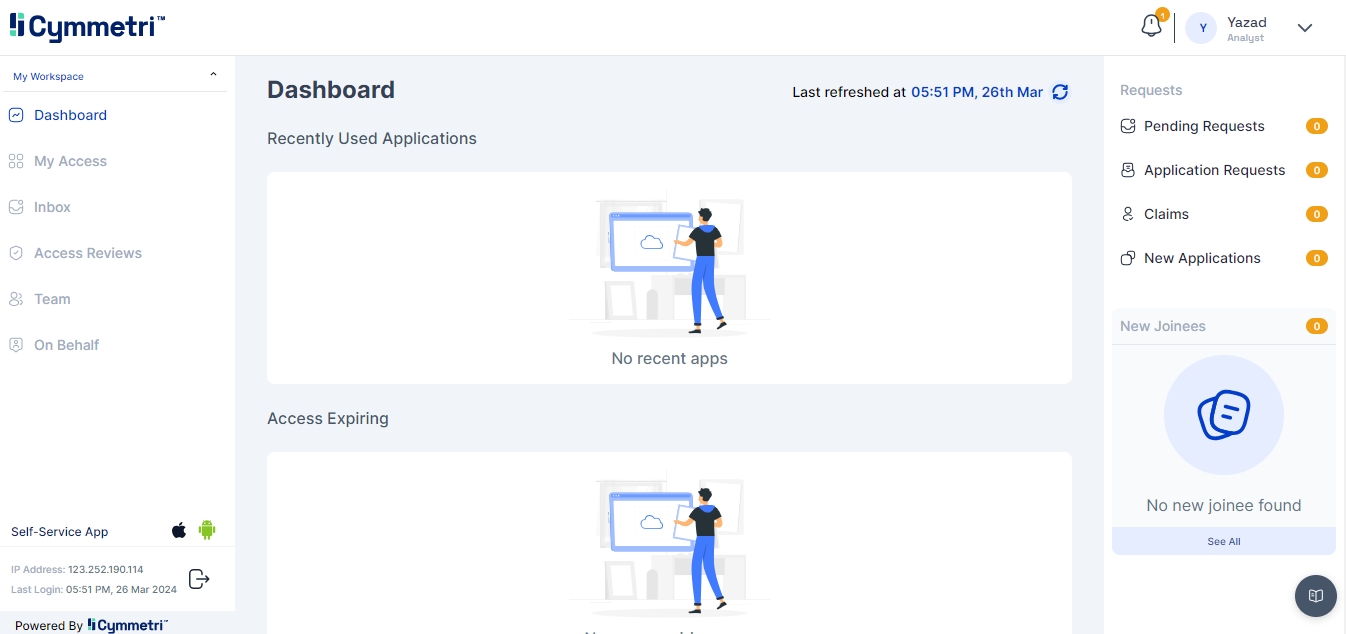This screenshot has width=1346, height=634.
Task: Expand the user profile dropdown chevron
Action: pos(1304,28)
